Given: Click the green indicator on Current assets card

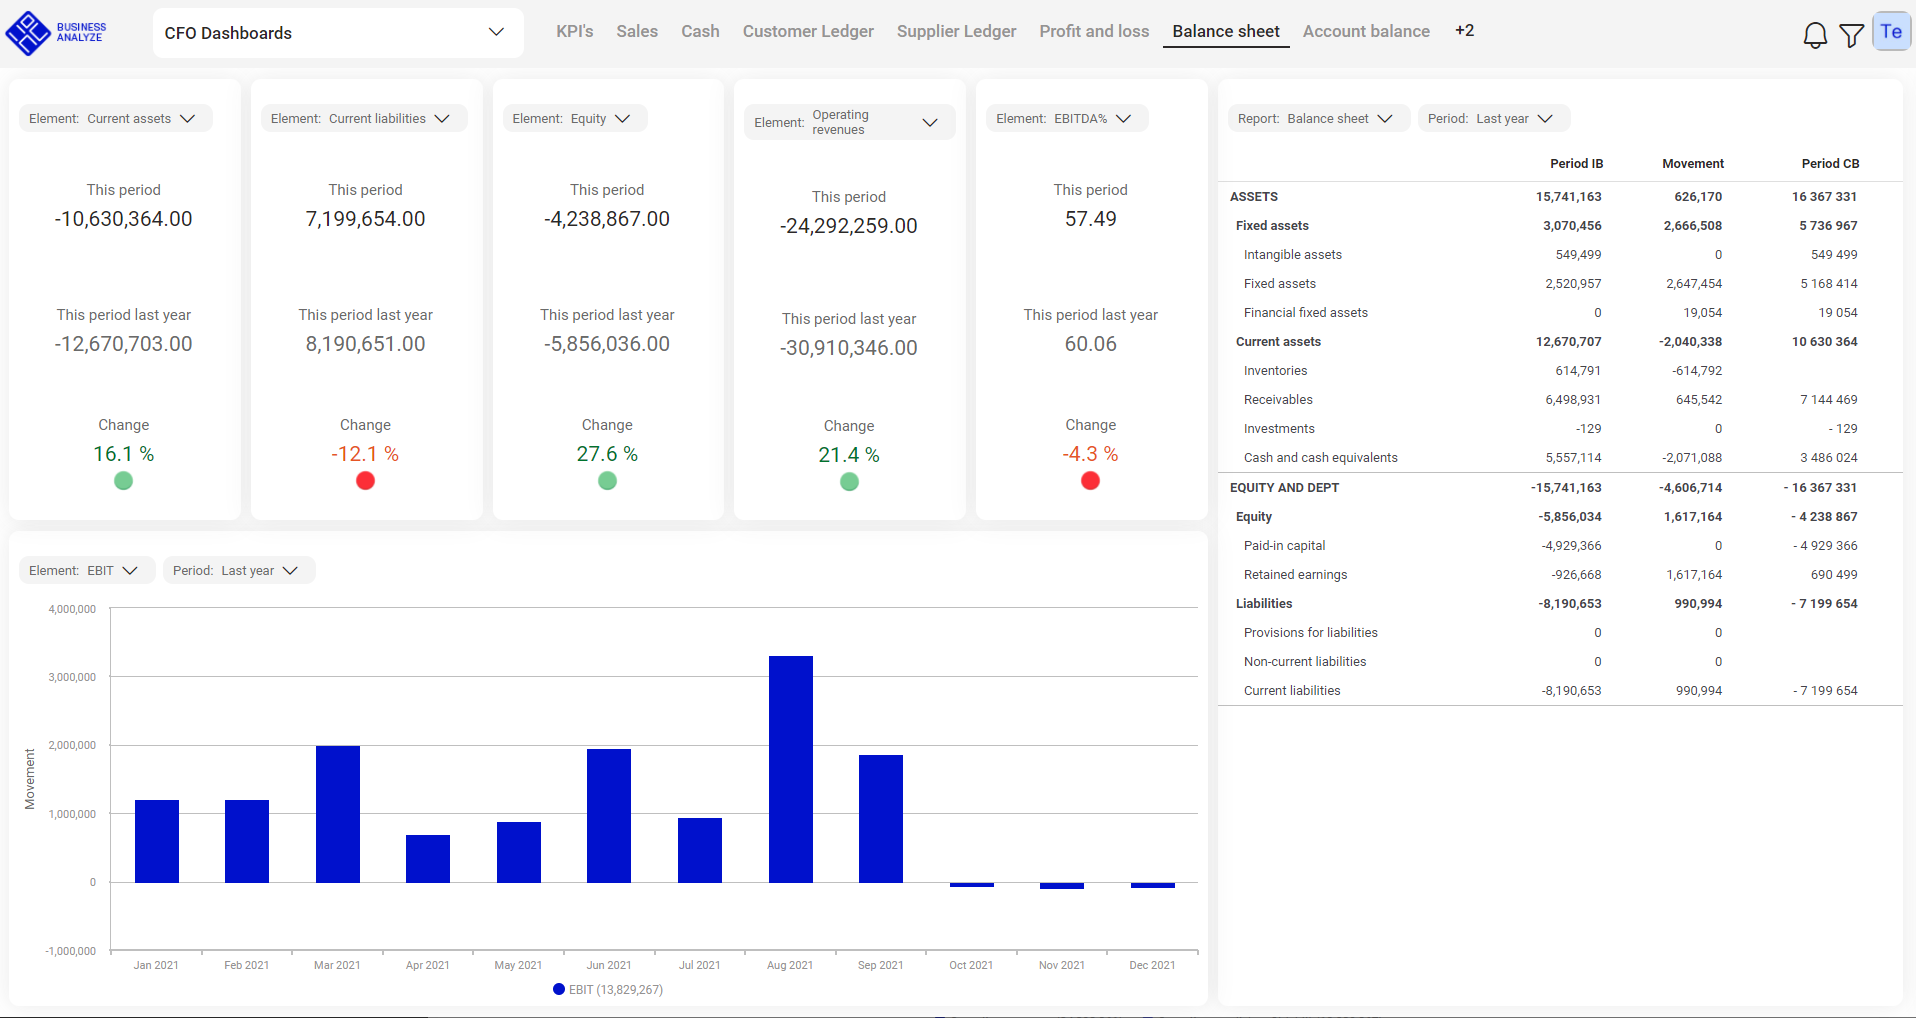Looking at the screenshot, I should [123, 481].
